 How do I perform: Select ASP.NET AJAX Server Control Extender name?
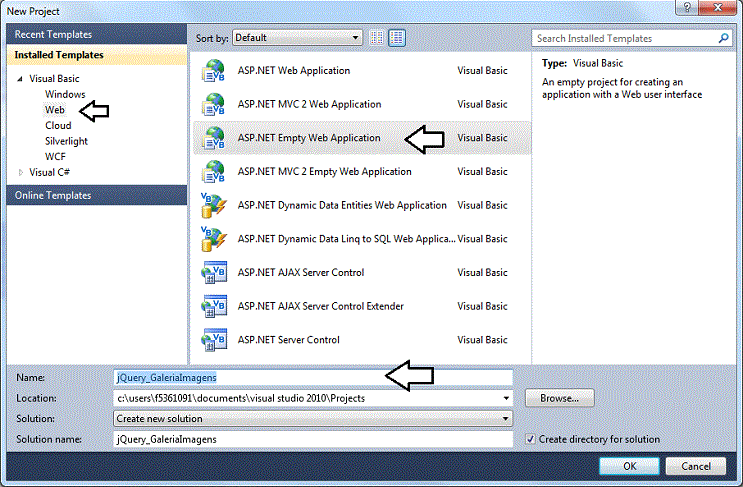[321, 306]
